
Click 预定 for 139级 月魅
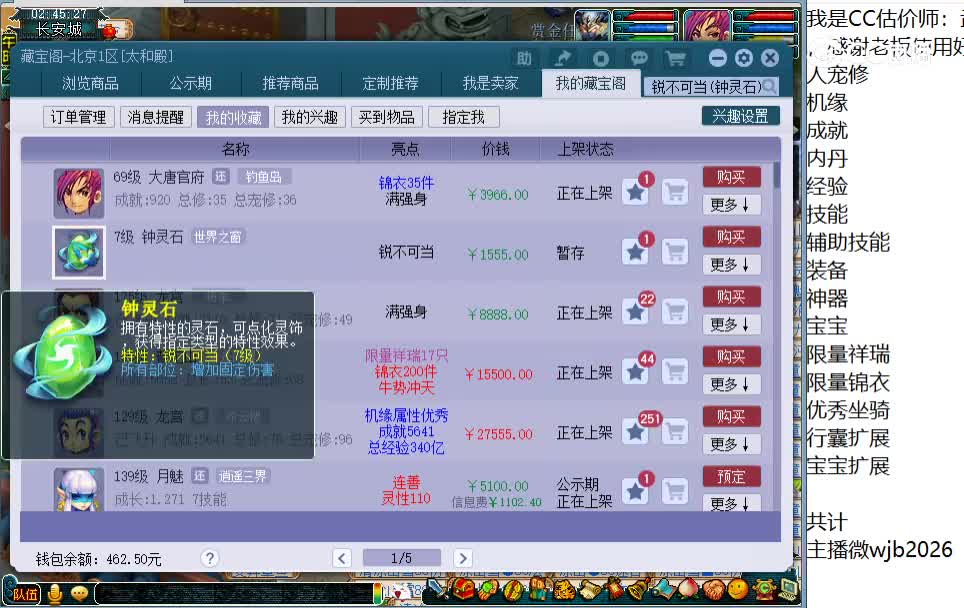pos(732,476)
